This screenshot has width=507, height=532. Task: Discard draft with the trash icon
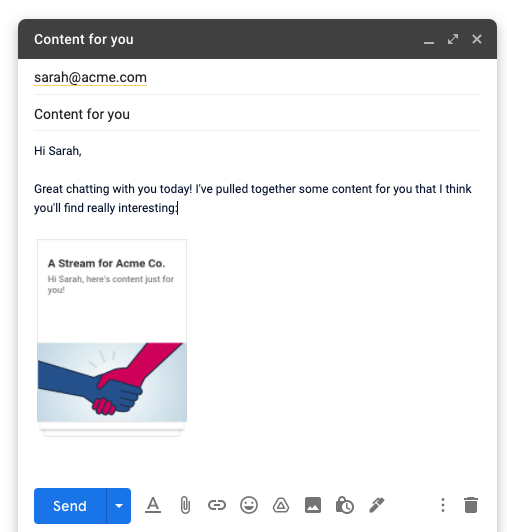[471, 505]
